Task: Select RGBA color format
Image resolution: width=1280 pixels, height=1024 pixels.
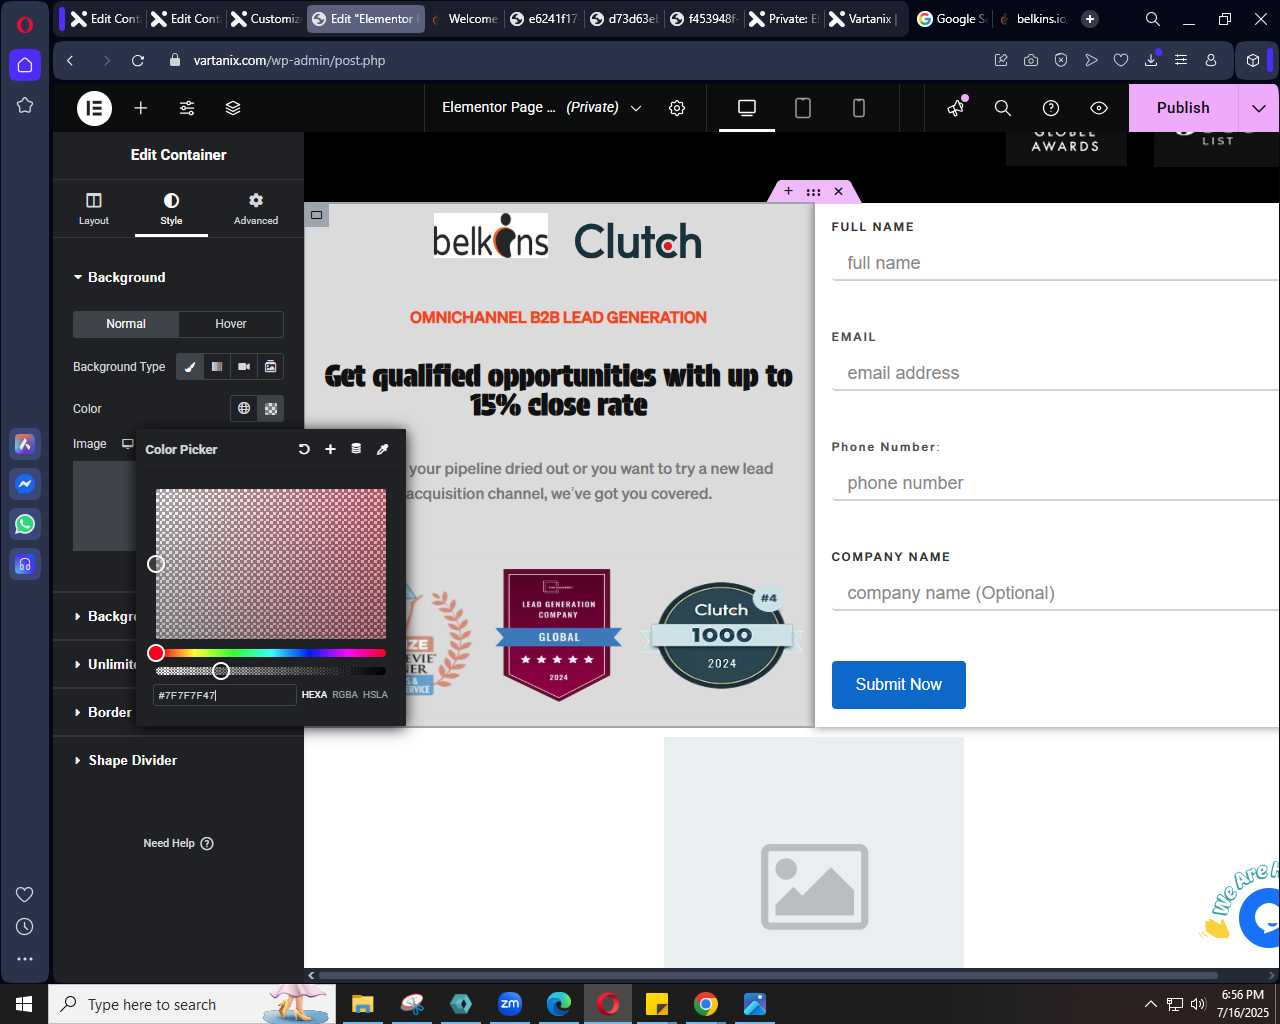Action: (x=345, y=695)
